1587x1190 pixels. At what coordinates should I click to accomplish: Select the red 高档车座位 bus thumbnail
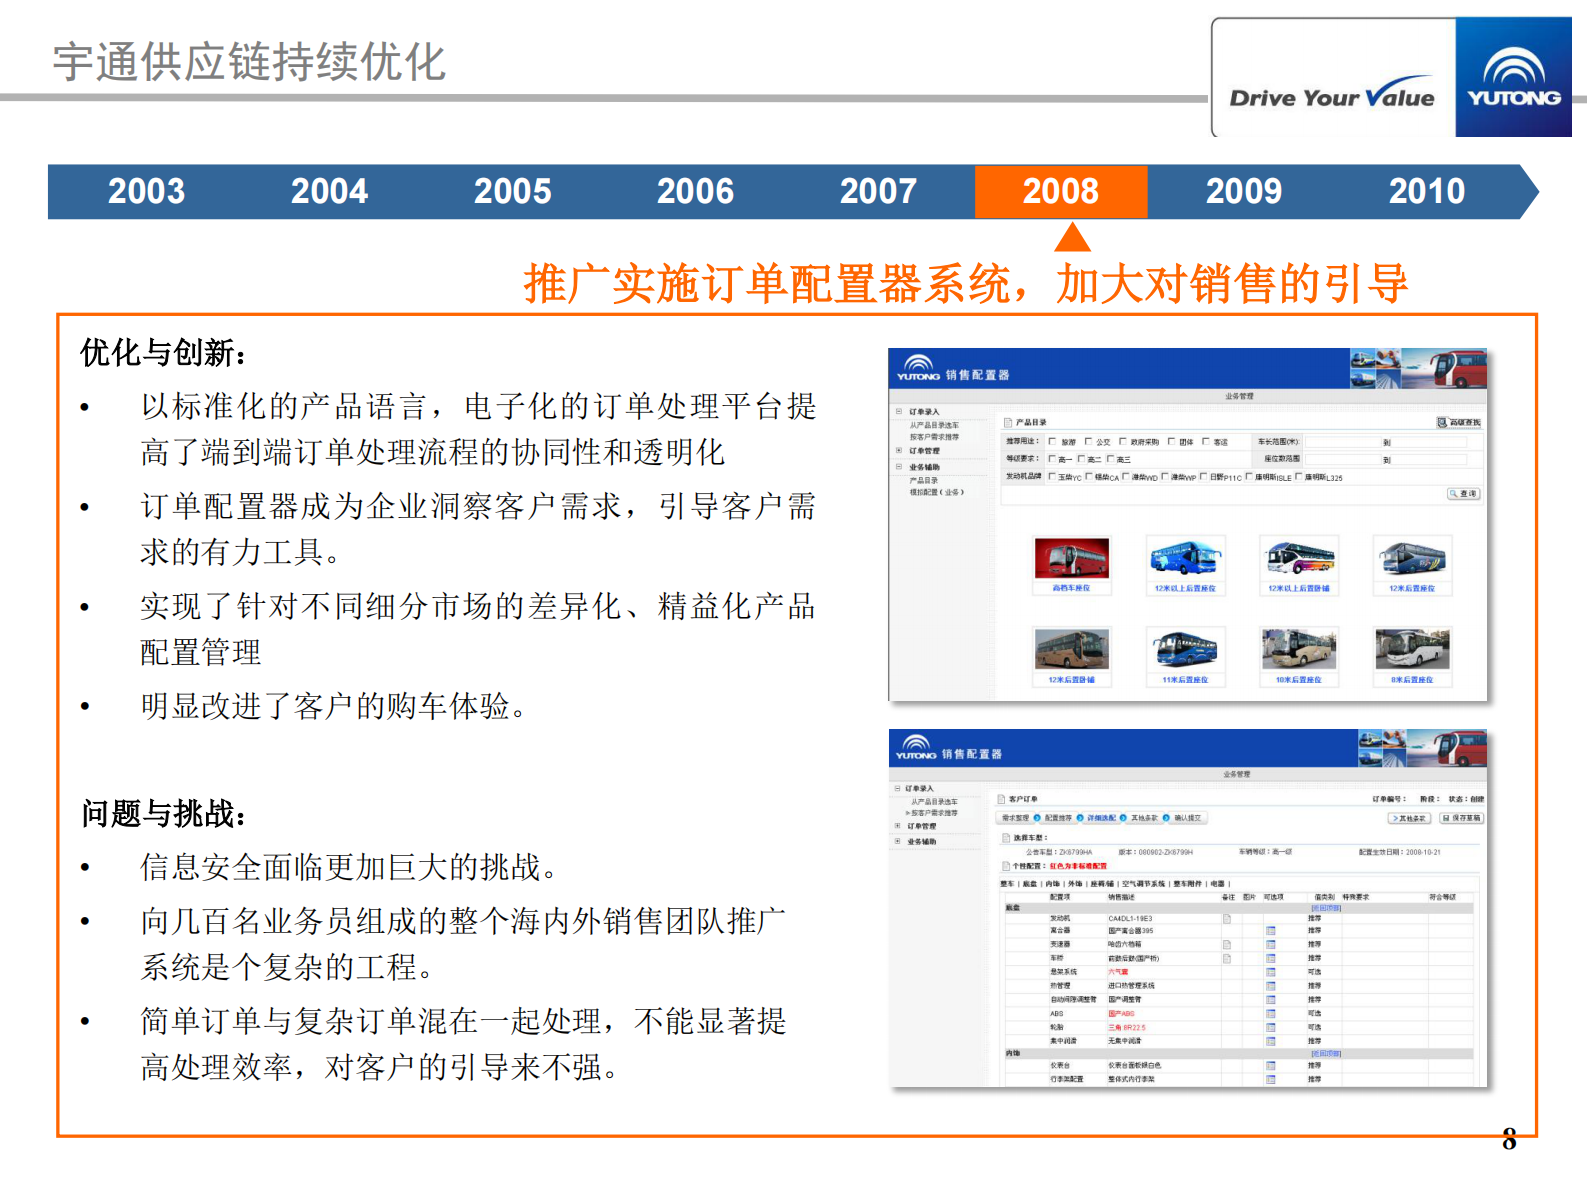point(1071,558)
